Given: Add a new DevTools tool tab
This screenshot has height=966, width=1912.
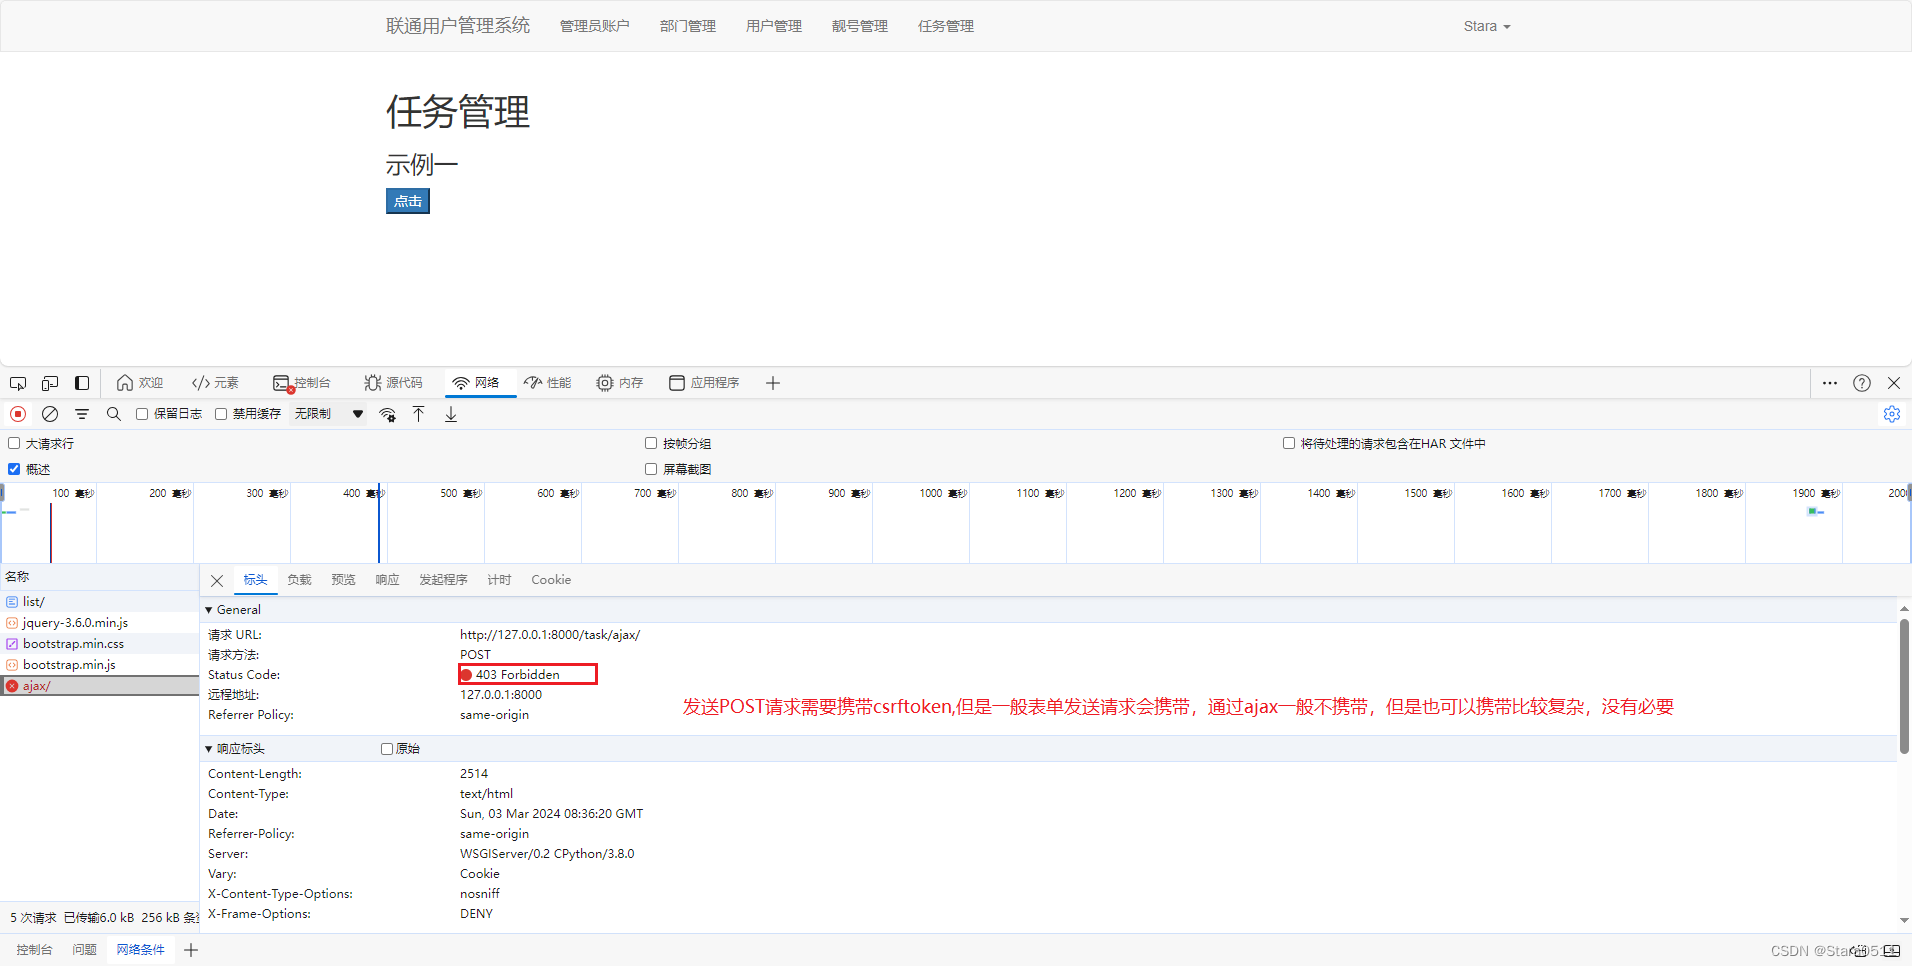Looking at the screenshot, I should pos(773,383).
